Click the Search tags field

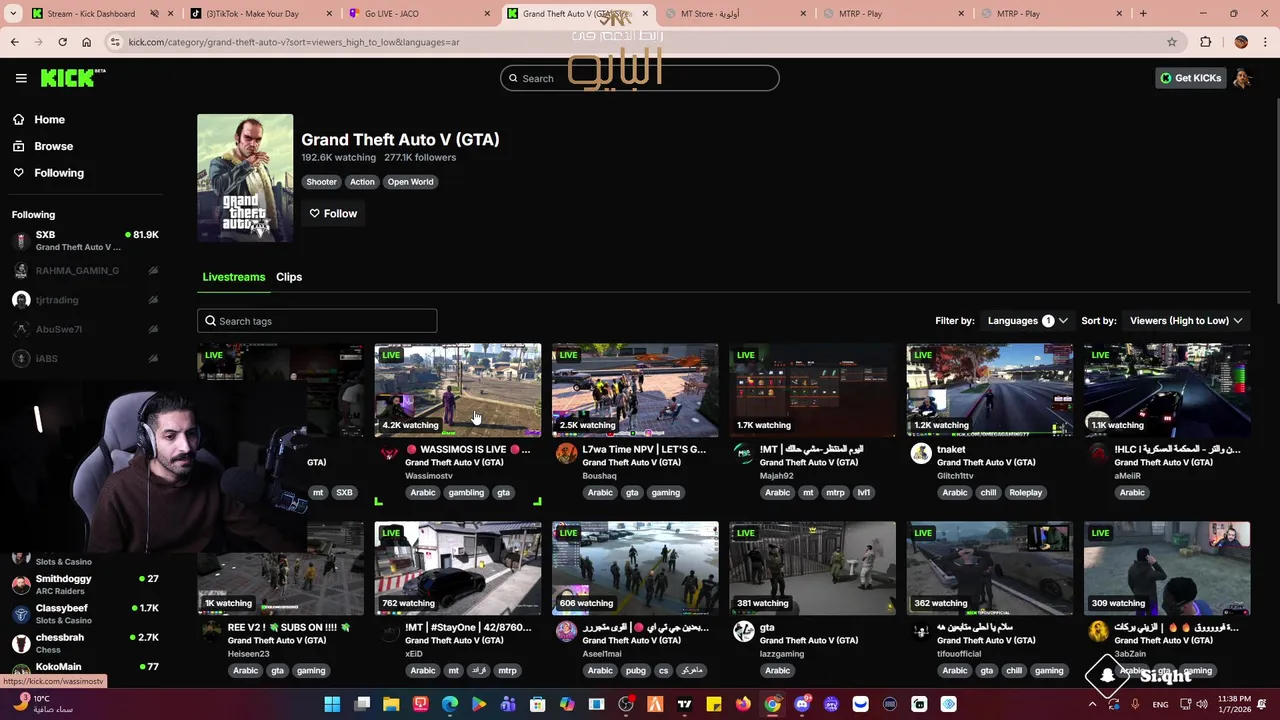317,321
